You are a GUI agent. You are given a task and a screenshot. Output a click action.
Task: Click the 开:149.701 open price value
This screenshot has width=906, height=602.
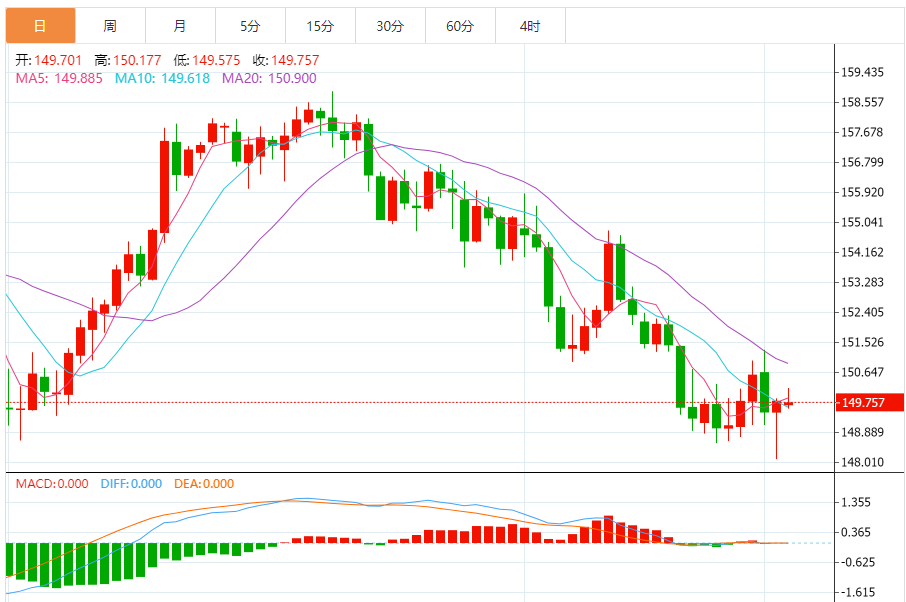(x=49, y=60)
